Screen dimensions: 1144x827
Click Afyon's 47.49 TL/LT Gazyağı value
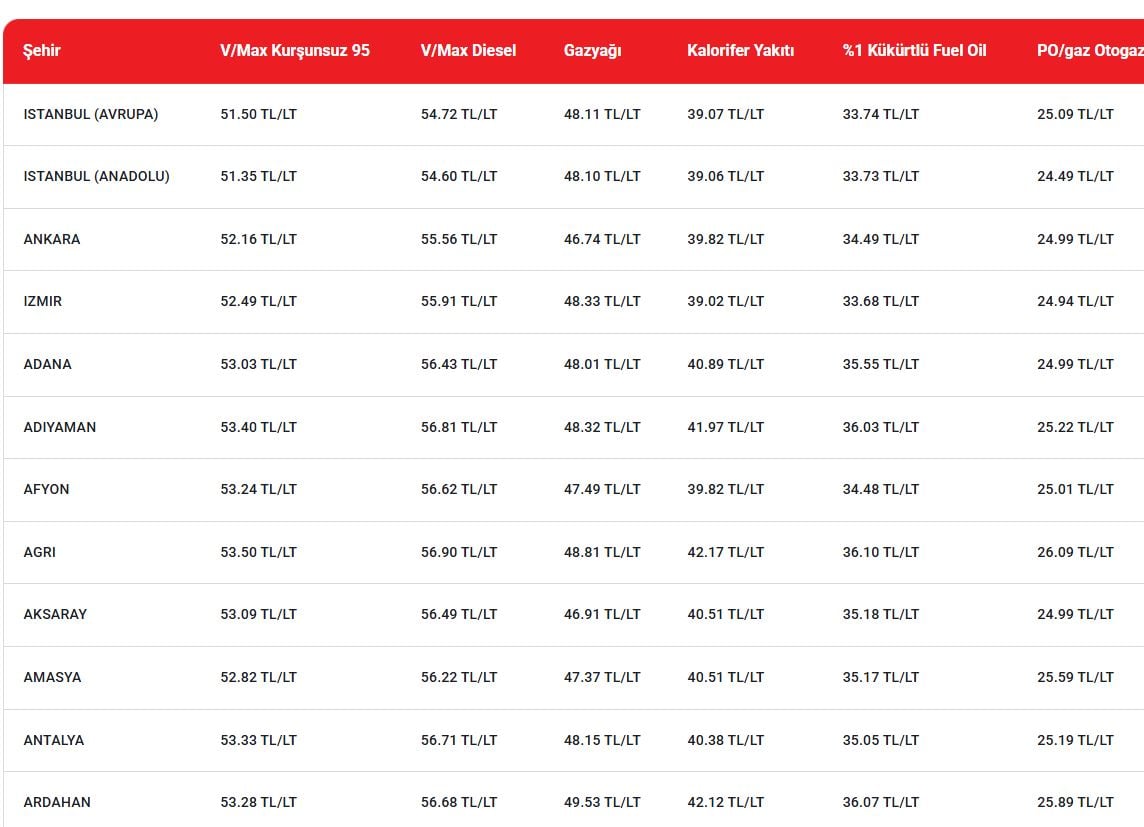602,489
